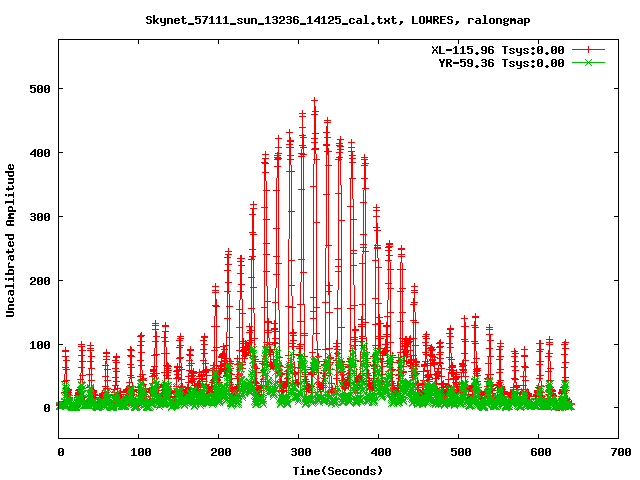Click the plot title with the Skynet filename
This screenshot has height=480, width=640.
click(x=338, y=20)
